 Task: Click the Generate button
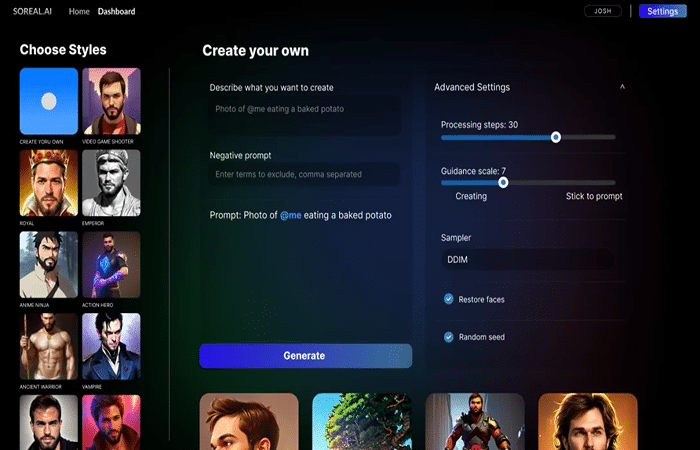pos(305,355)
